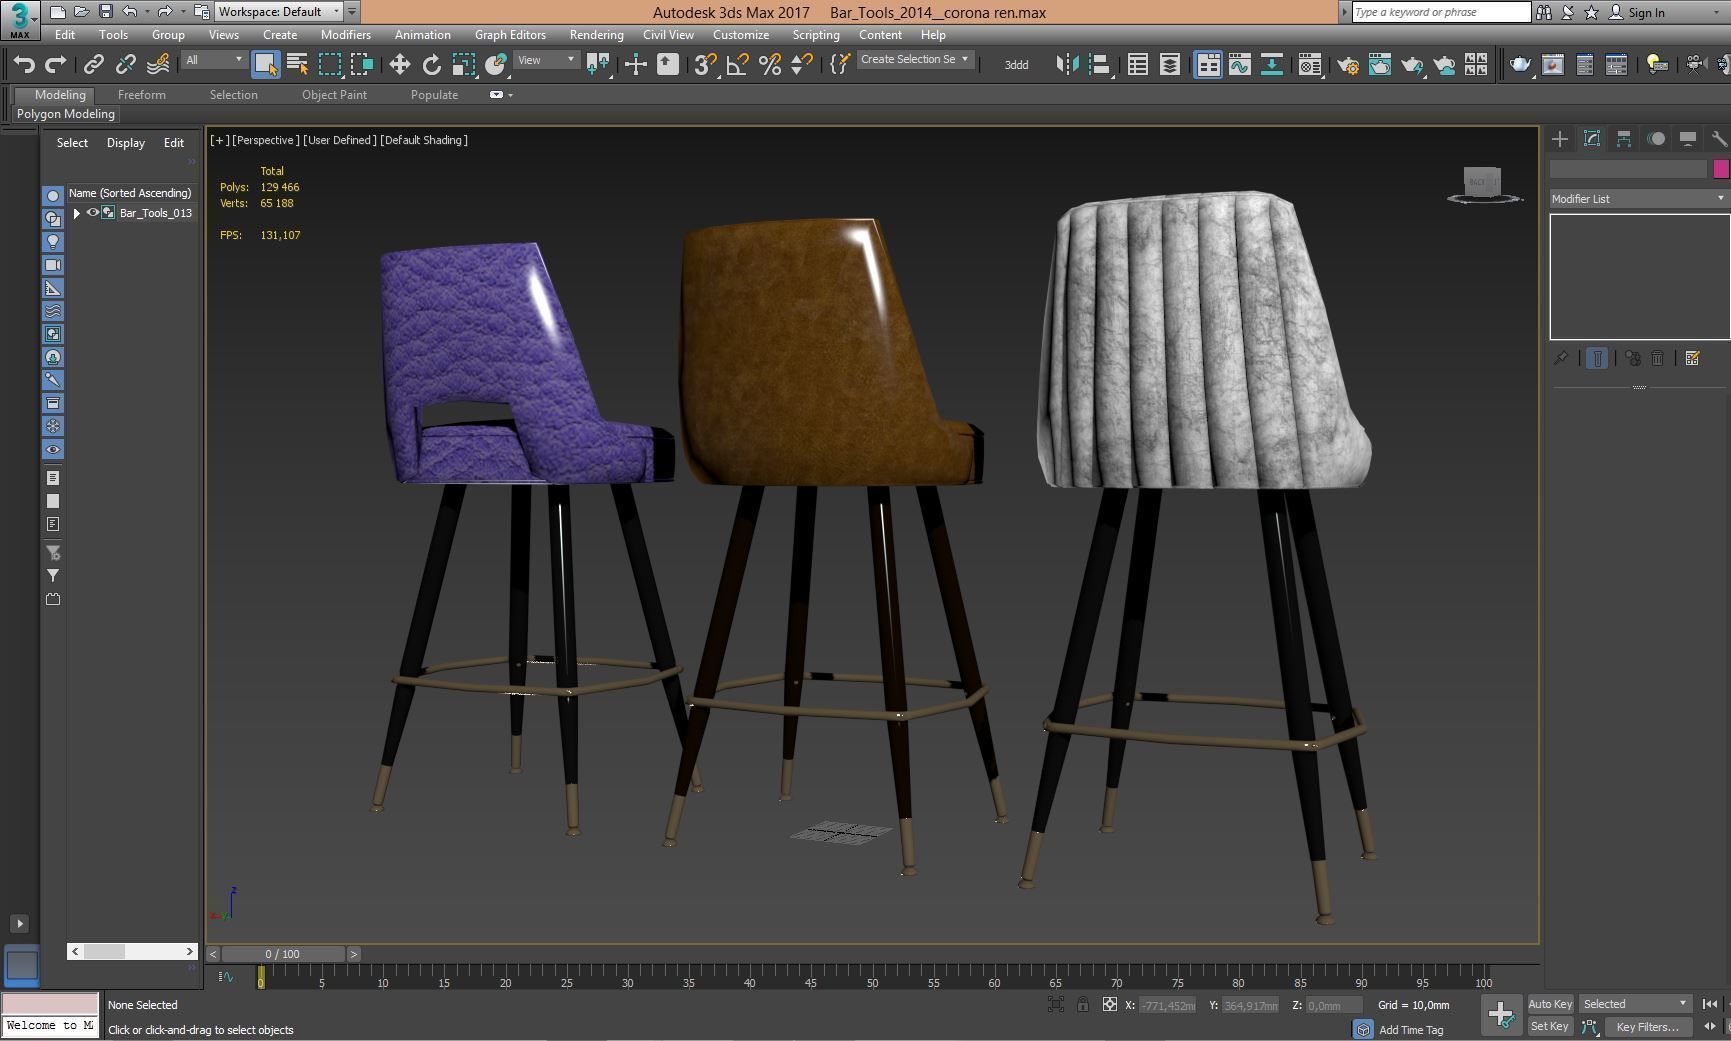The image size is (1731, 1041).
Task: Open the Modify command panel tab
Action: (x=1592, y=139)
